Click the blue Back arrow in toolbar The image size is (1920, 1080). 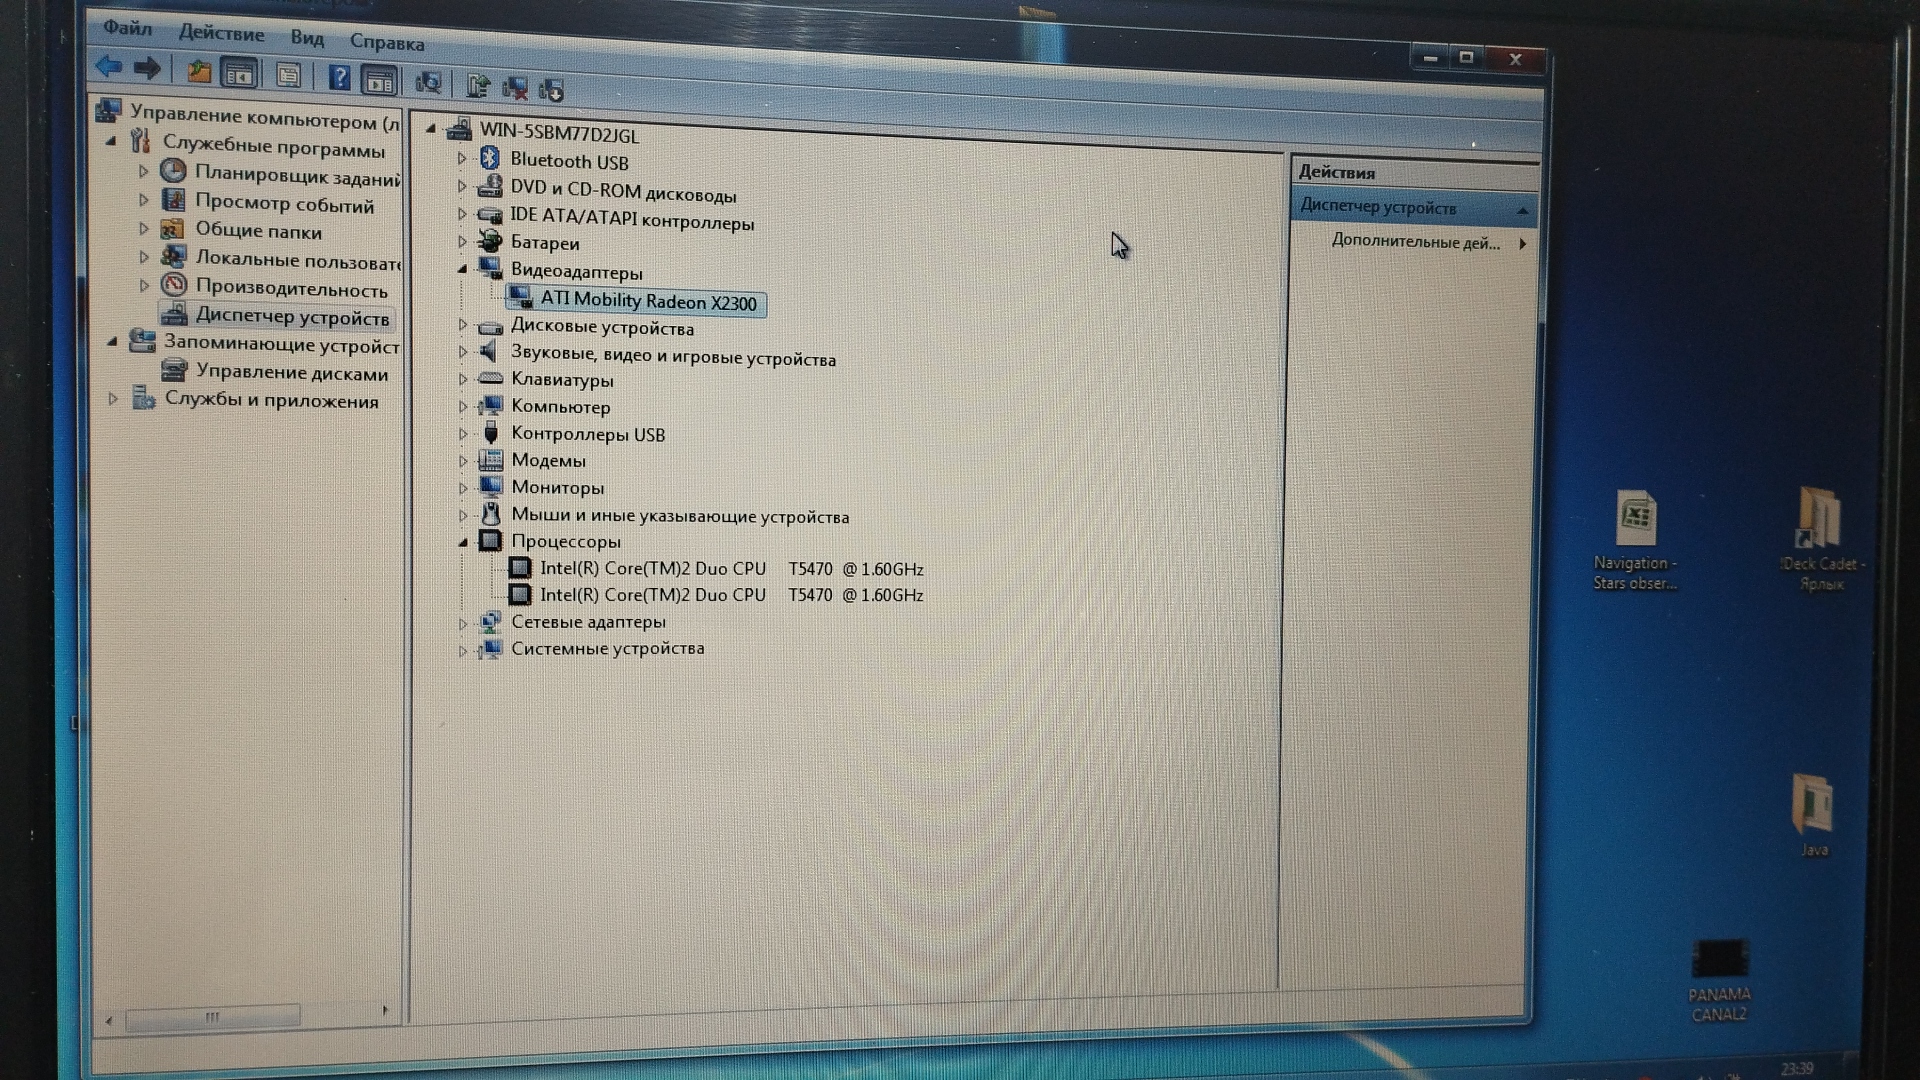108,67
